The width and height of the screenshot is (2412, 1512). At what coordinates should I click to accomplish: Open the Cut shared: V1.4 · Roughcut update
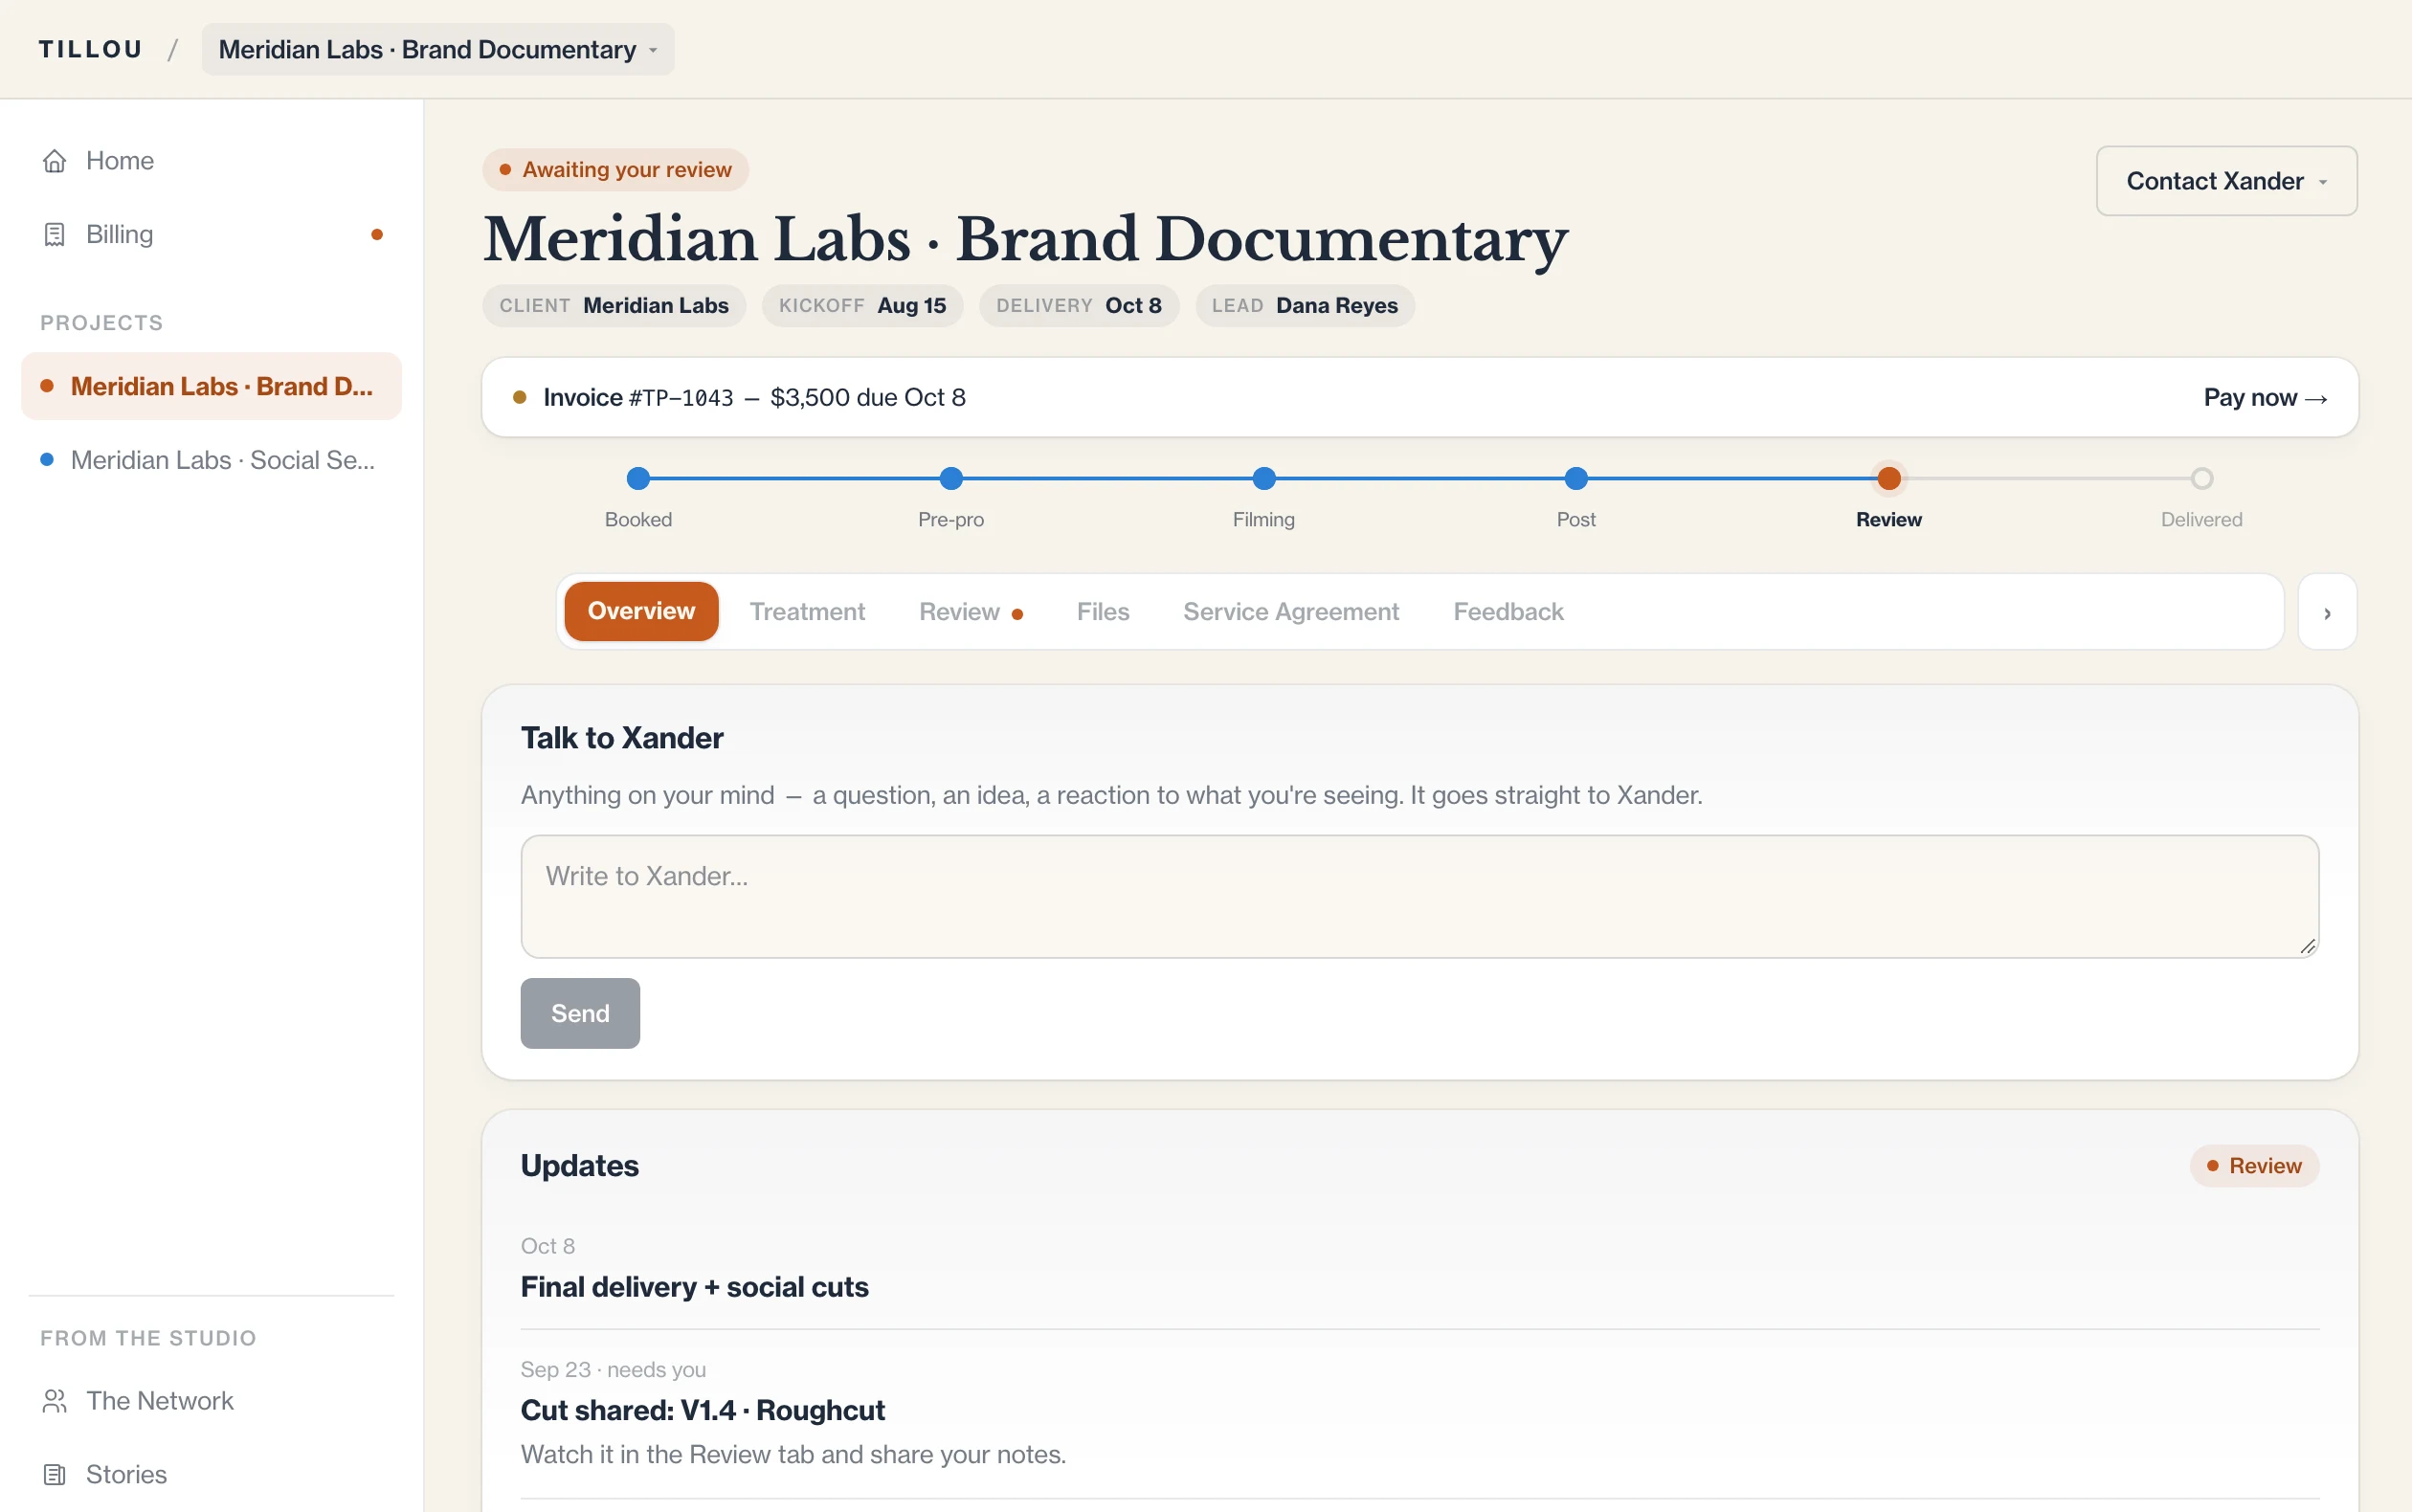[x=702, y=1410]
